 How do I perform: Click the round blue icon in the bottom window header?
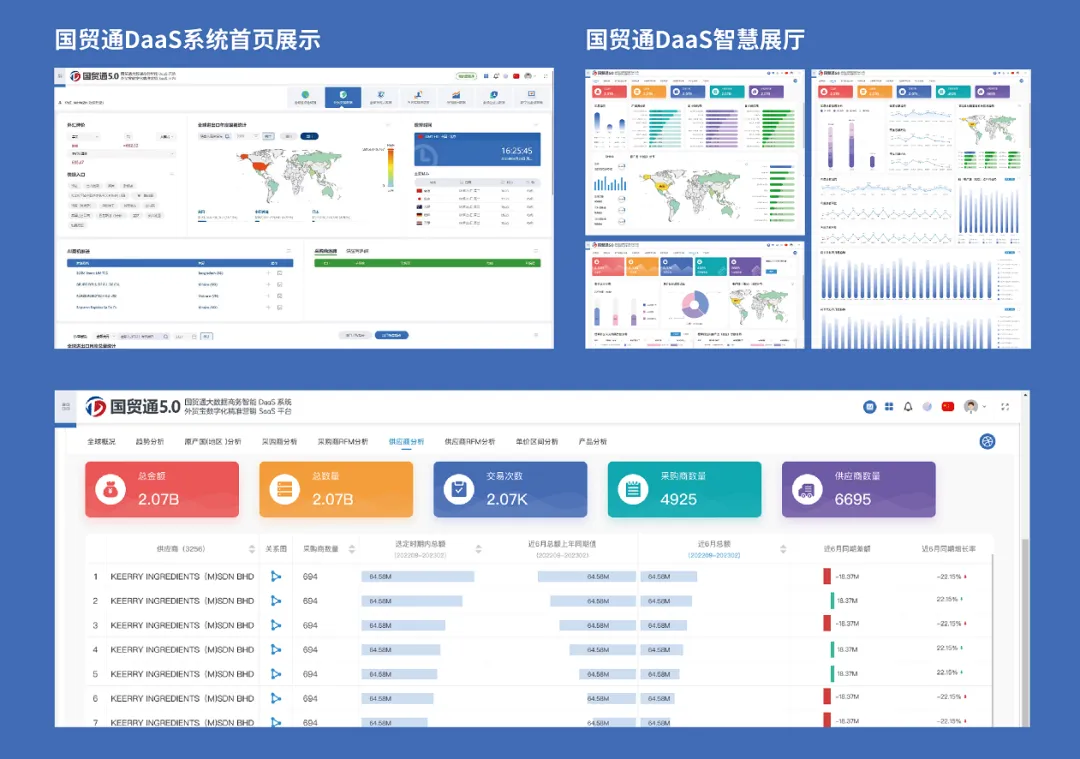pyautogui.click(x=870, y=407)
